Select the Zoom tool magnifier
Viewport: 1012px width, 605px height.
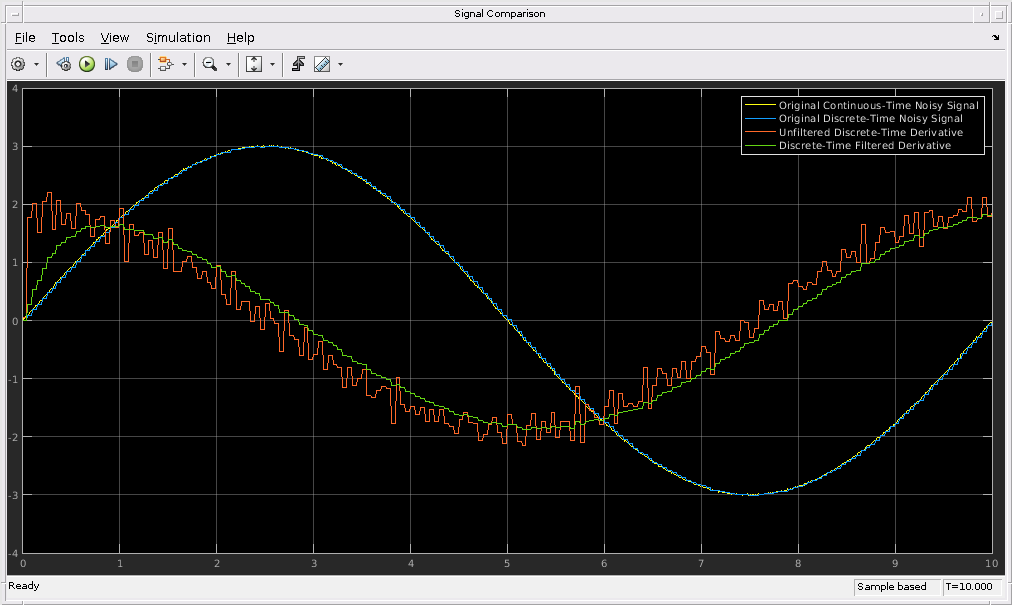209,64
